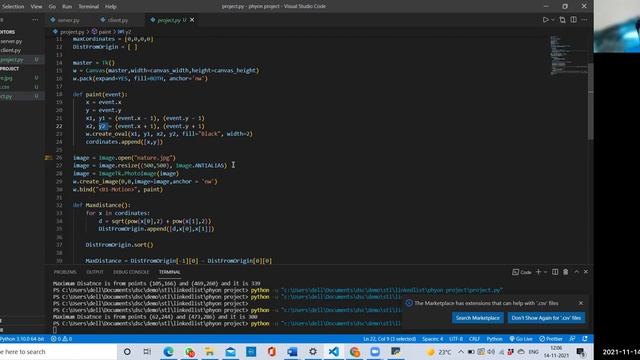Open the notifications bell in status bar
Image resolution: width=640 pixels, height=360 pixels.
click(x=585, y=339)
